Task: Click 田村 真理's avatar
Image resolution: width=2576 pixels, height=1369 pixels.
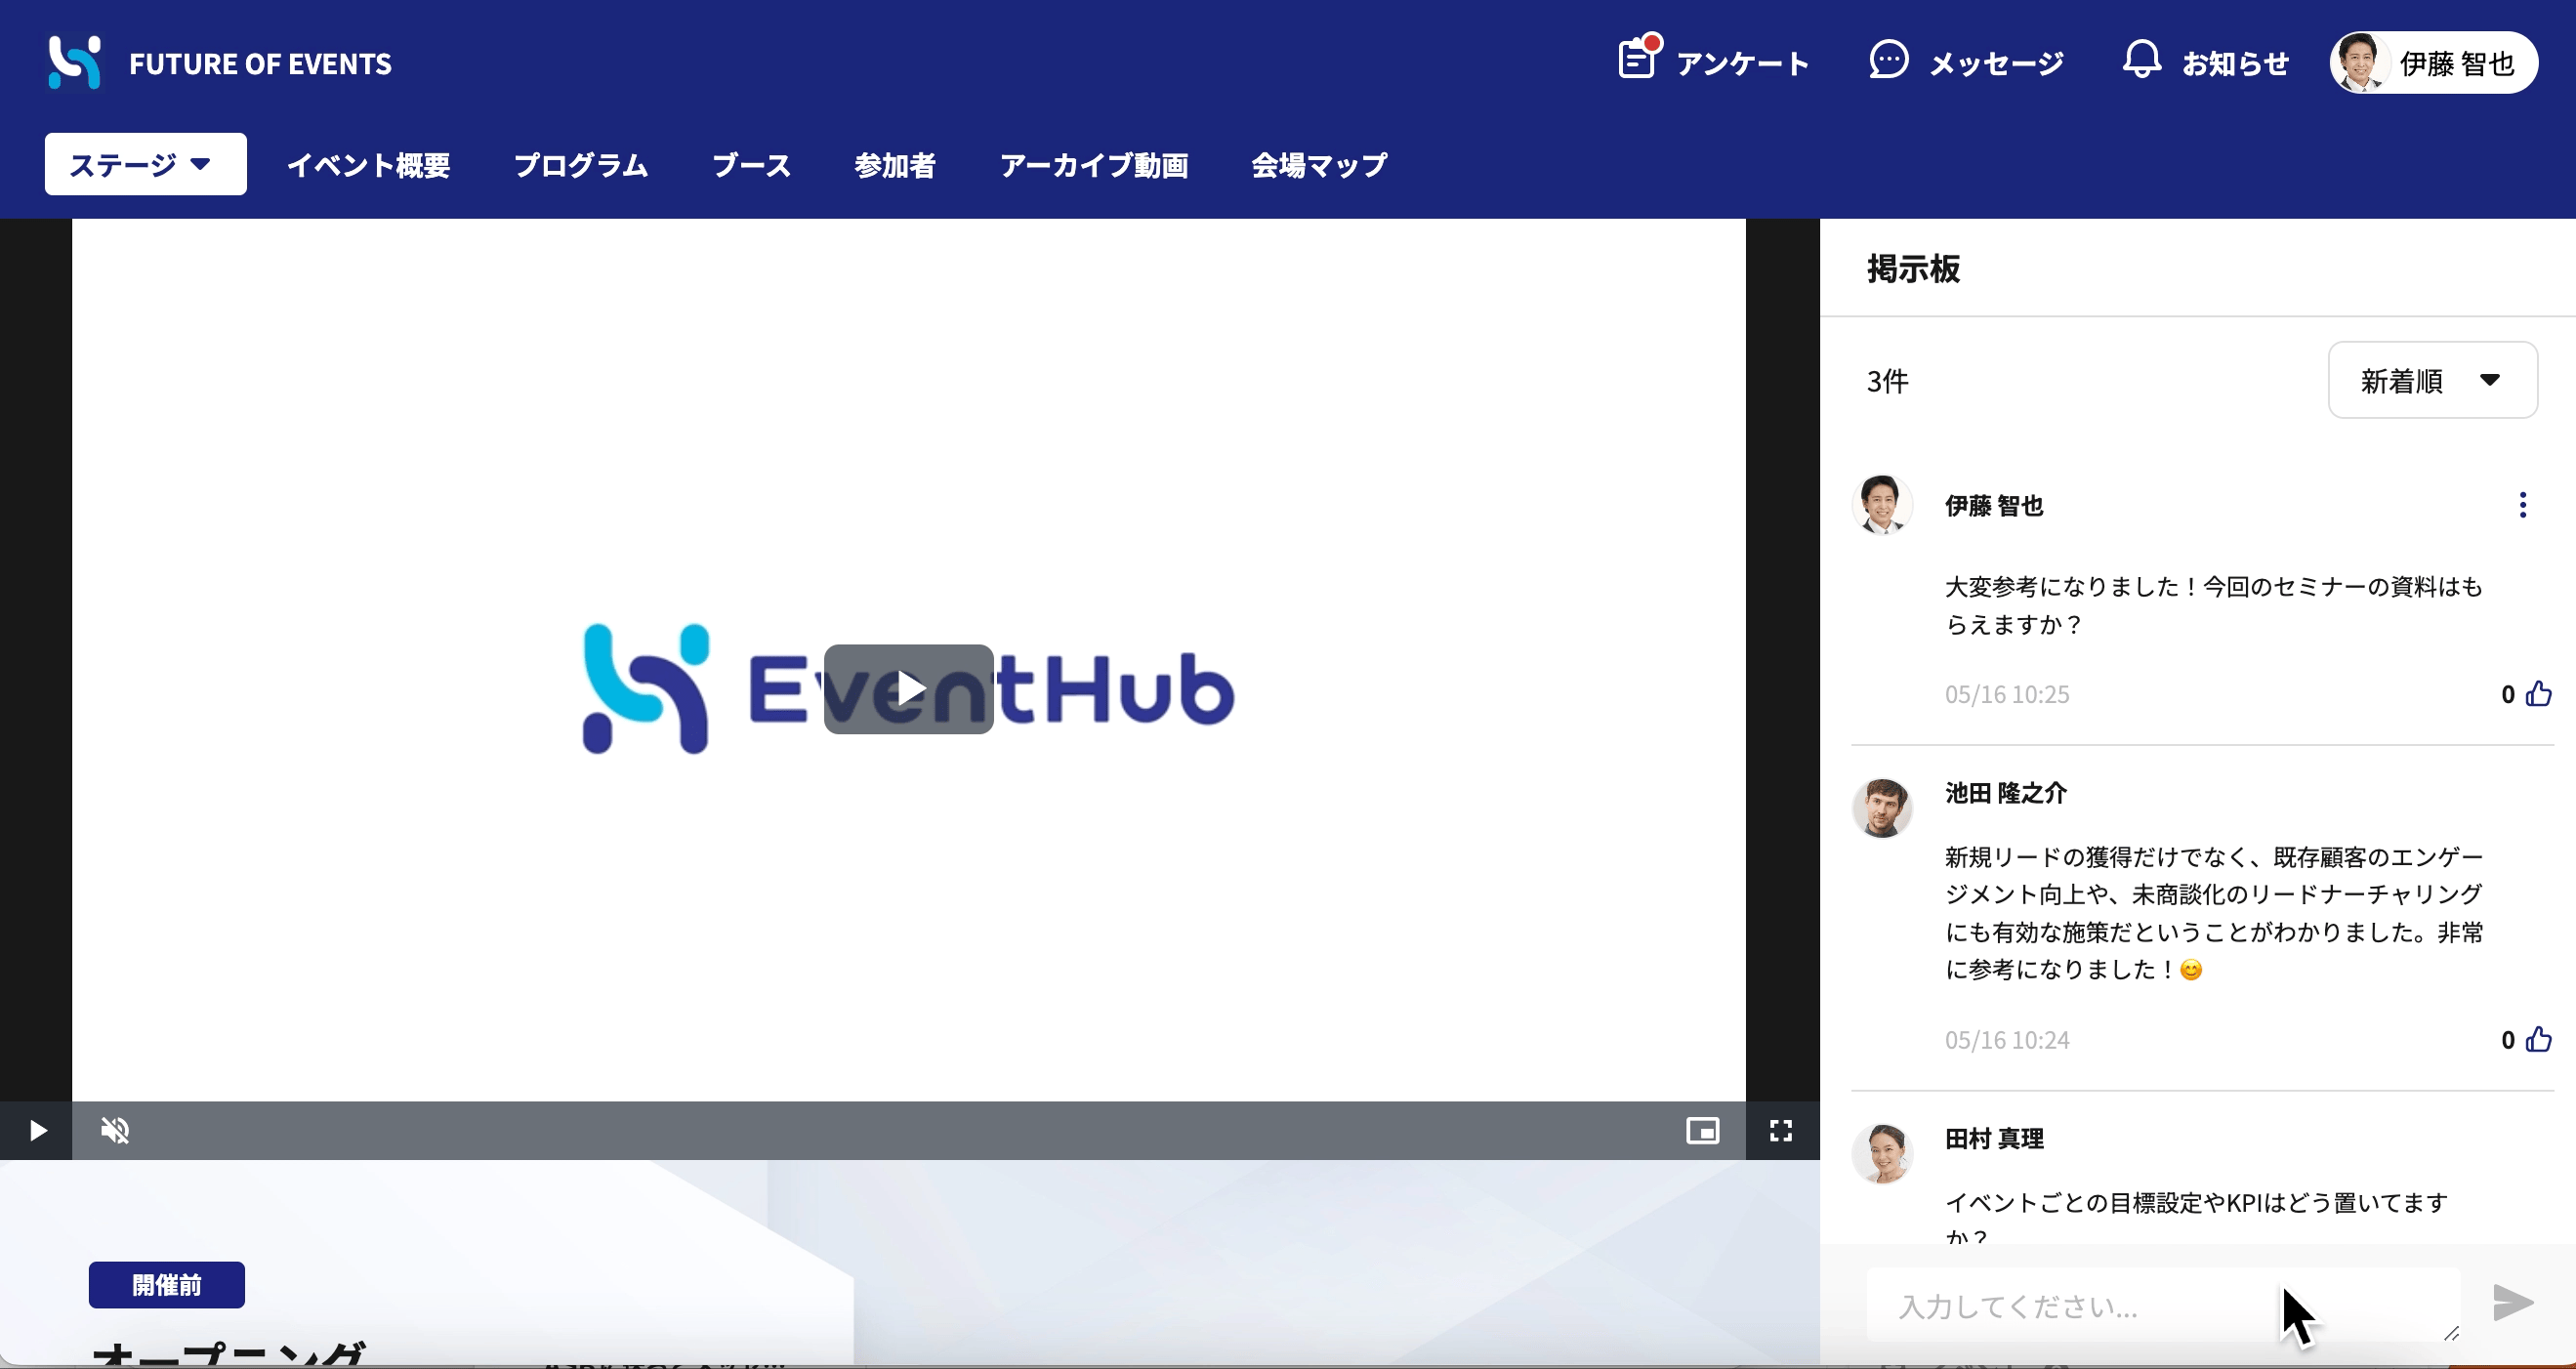Action: point(1882,1153)
